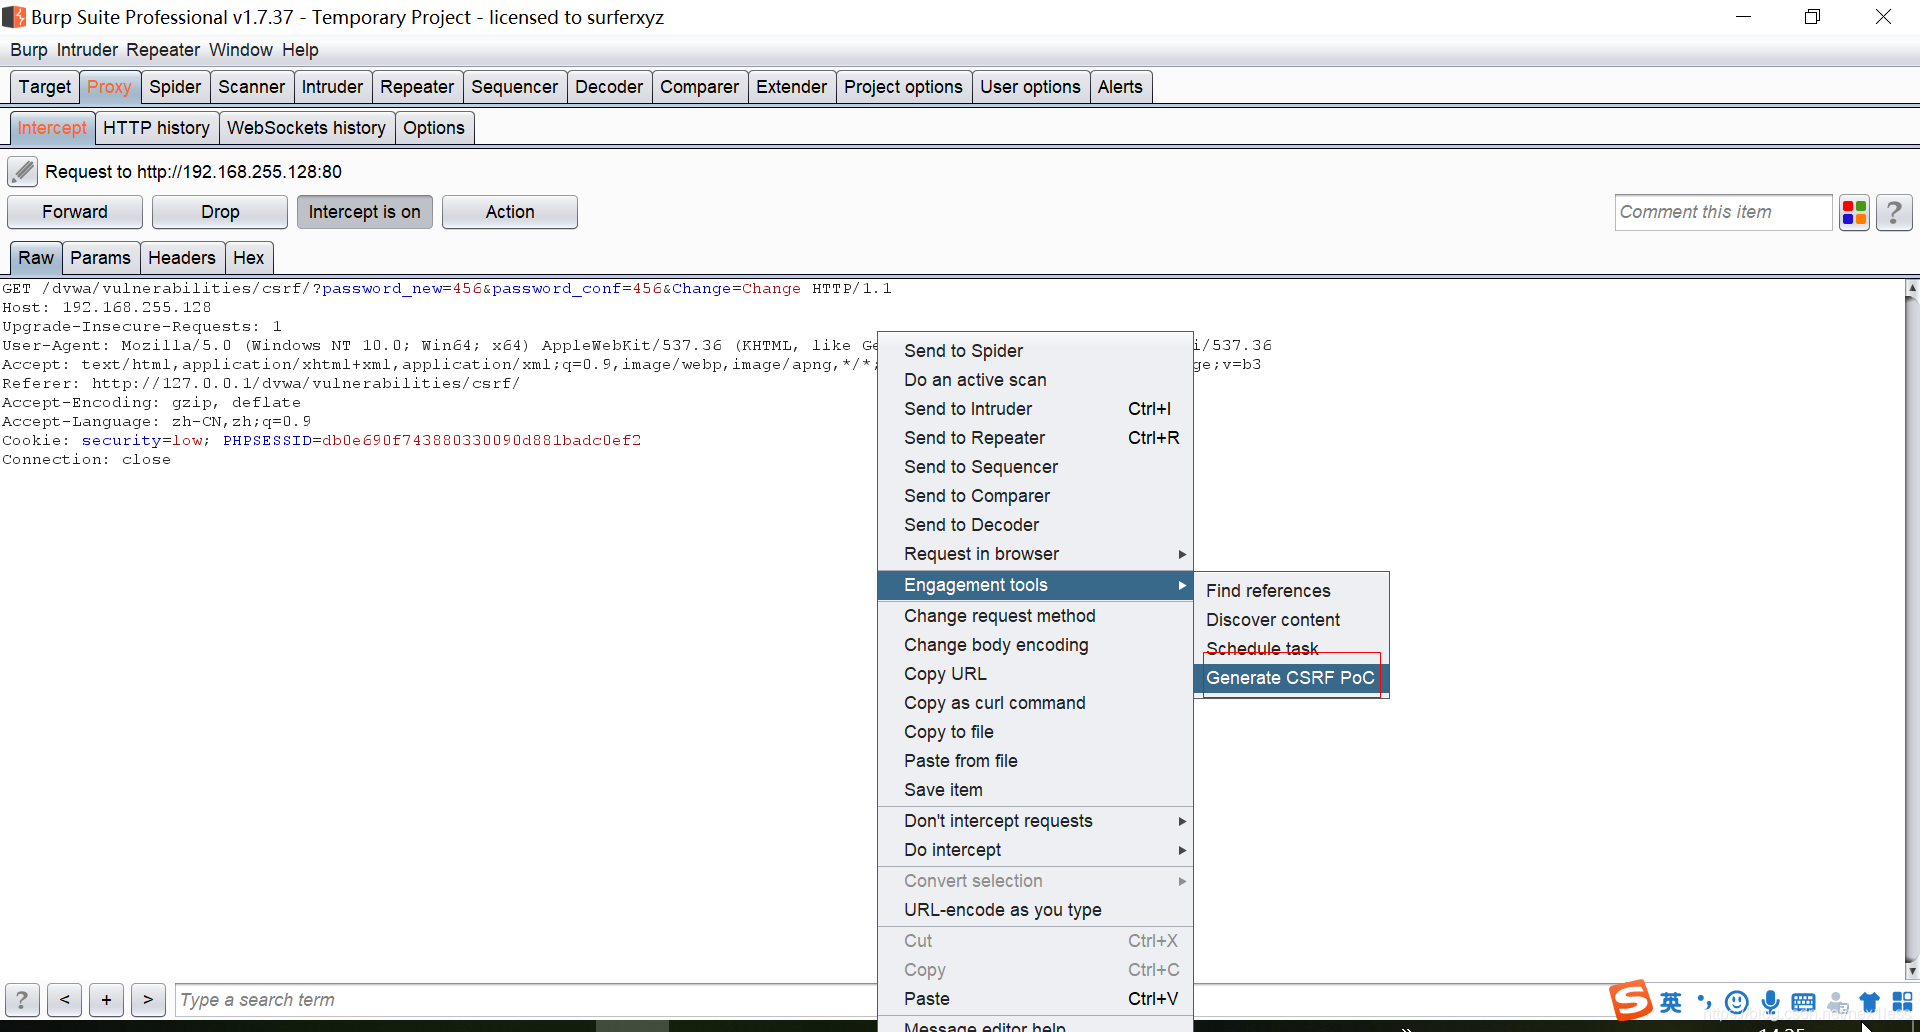1921x1032 pixels.
Task: Open the Help menu
Action: (300, 50)
